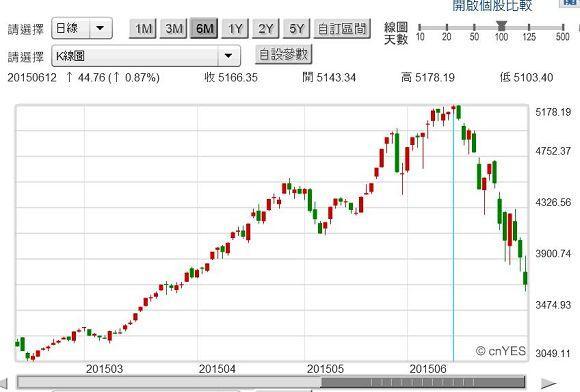Click the dark range thumb in timeline scrollbar

pyautogui.click(x=423, y=382)
